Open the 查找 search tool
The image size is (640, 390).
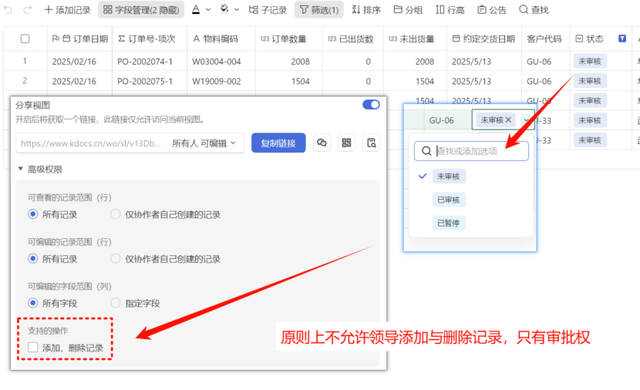coord(534,9)
